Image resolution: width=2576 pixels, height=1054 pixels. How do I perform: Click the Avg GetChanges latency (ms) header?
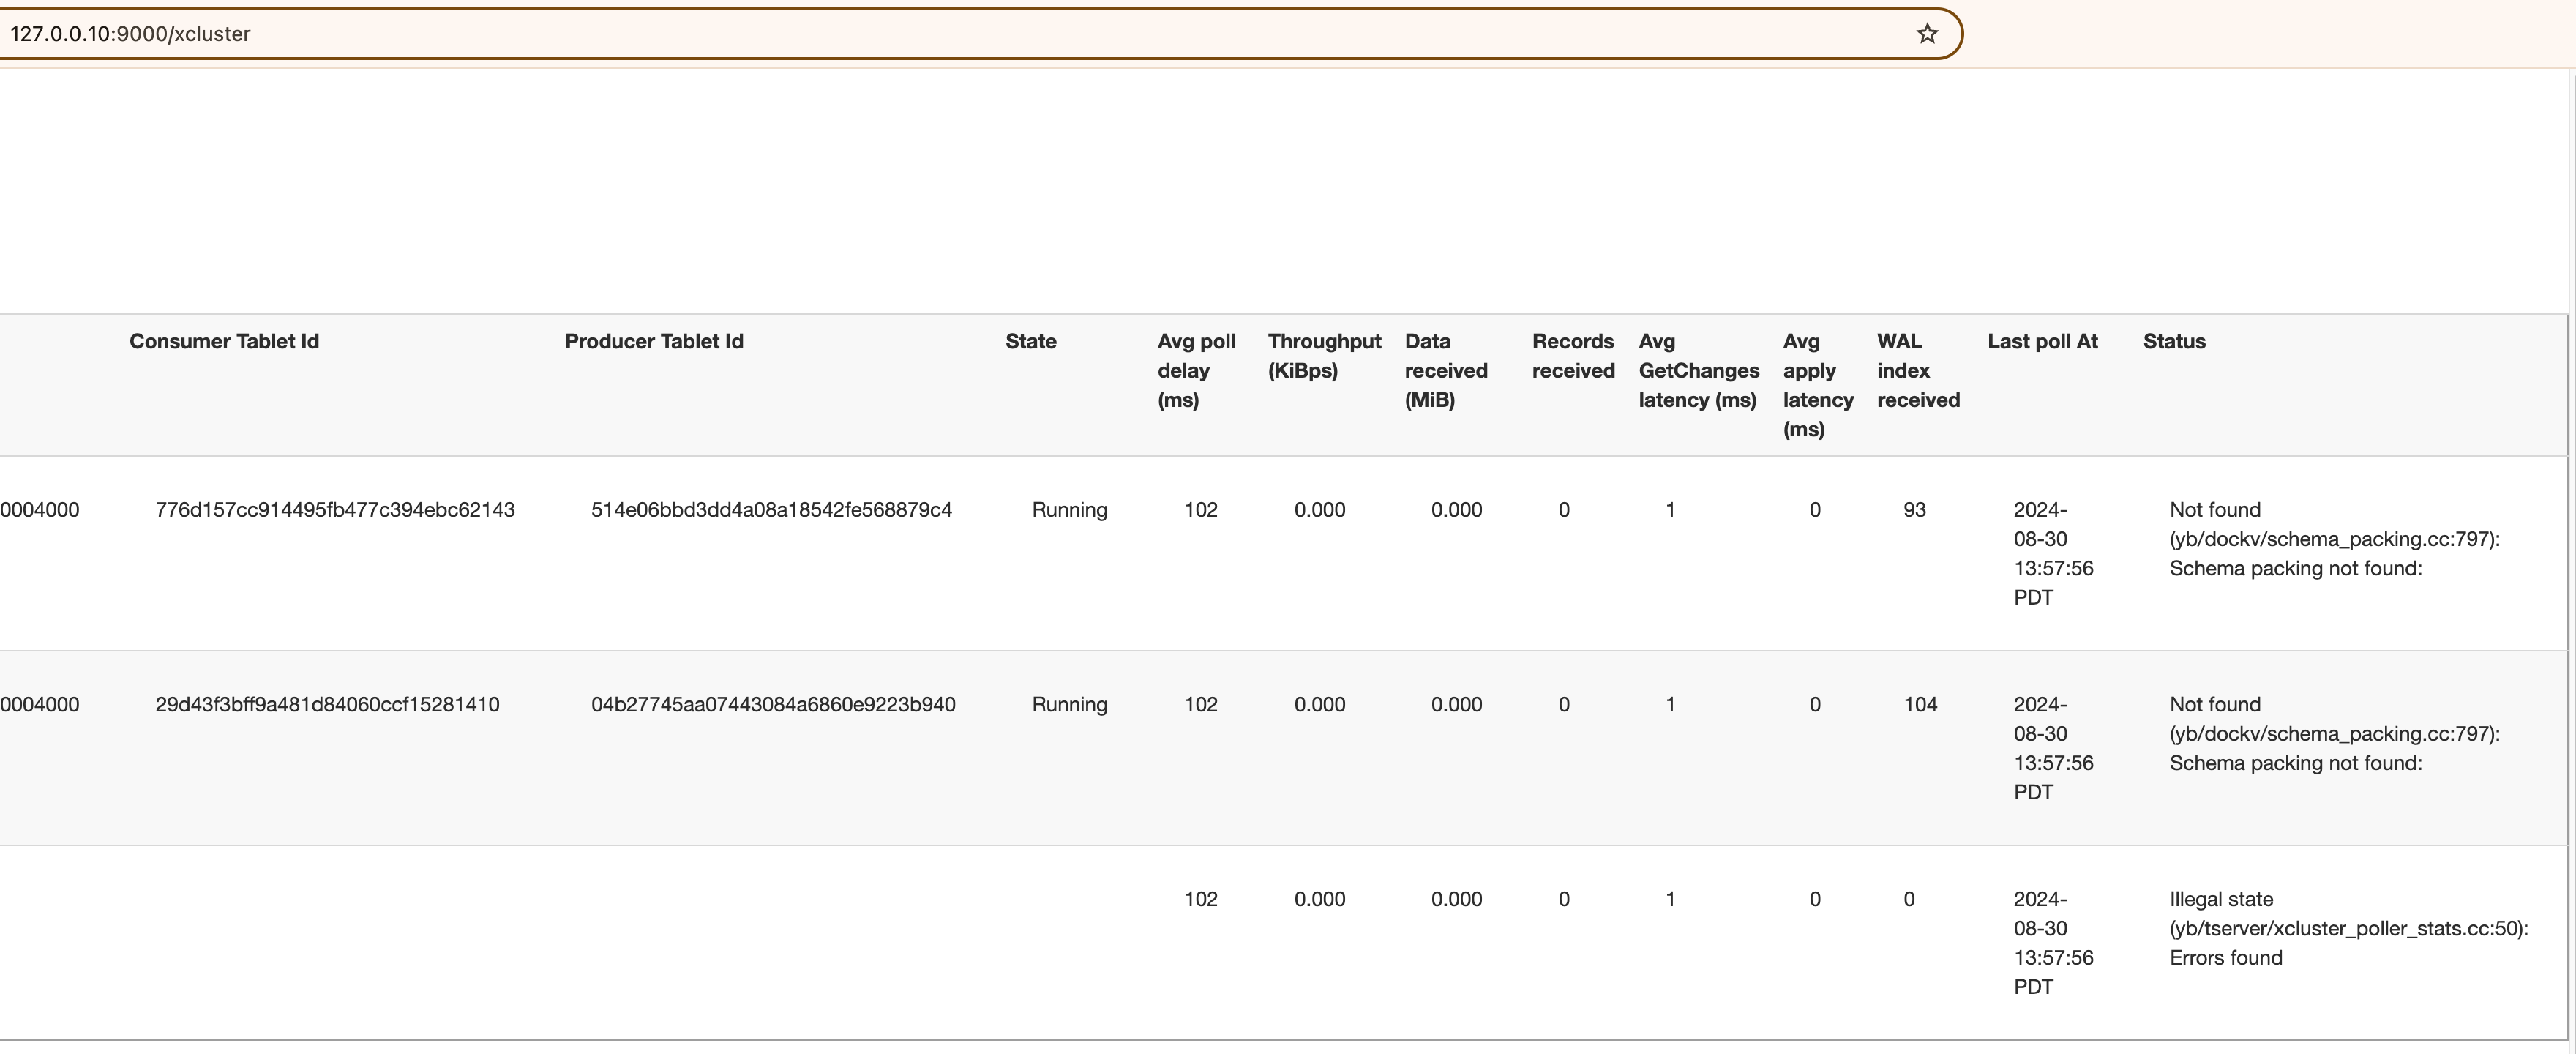tap(1698, 370)
